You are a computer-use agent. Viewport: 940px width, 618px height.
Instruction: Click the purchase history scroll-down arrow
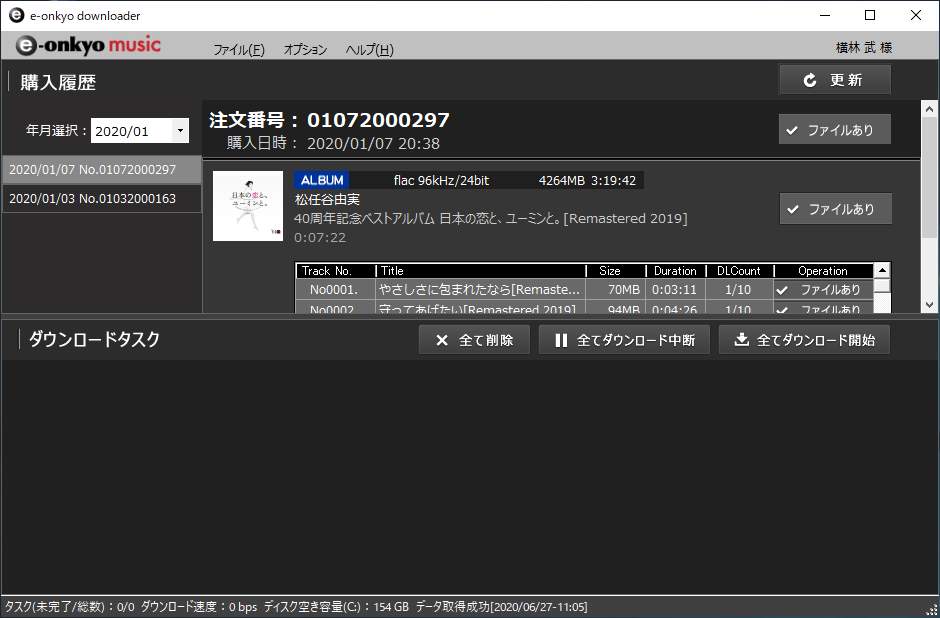929,305
